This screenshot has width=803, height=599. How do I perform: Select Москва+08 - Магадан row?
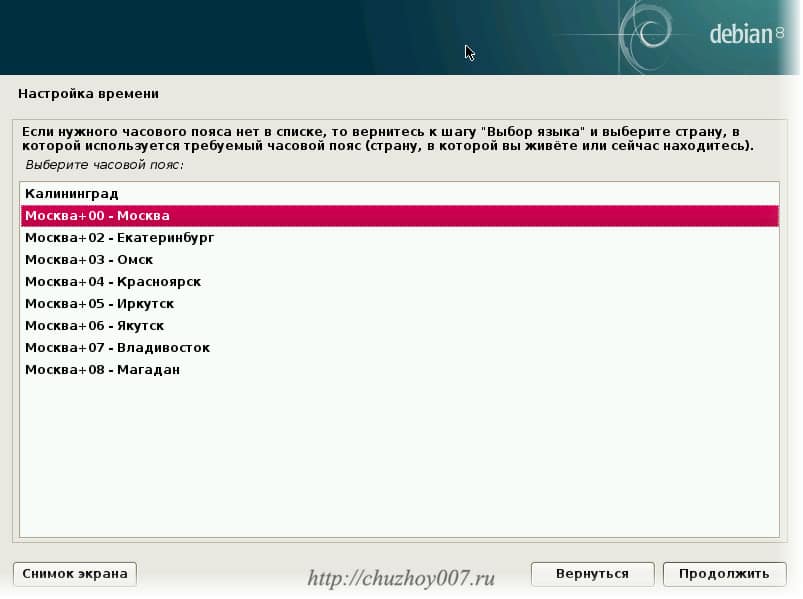[399, 370]
